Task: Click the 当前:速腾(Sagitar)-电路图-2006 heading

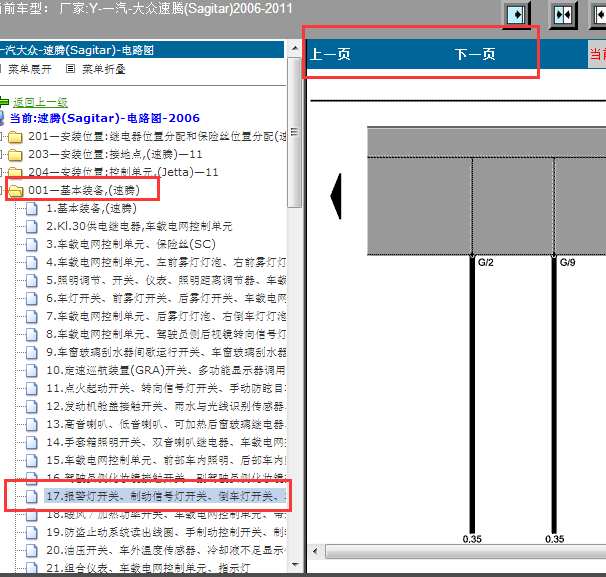Action: 105,118
